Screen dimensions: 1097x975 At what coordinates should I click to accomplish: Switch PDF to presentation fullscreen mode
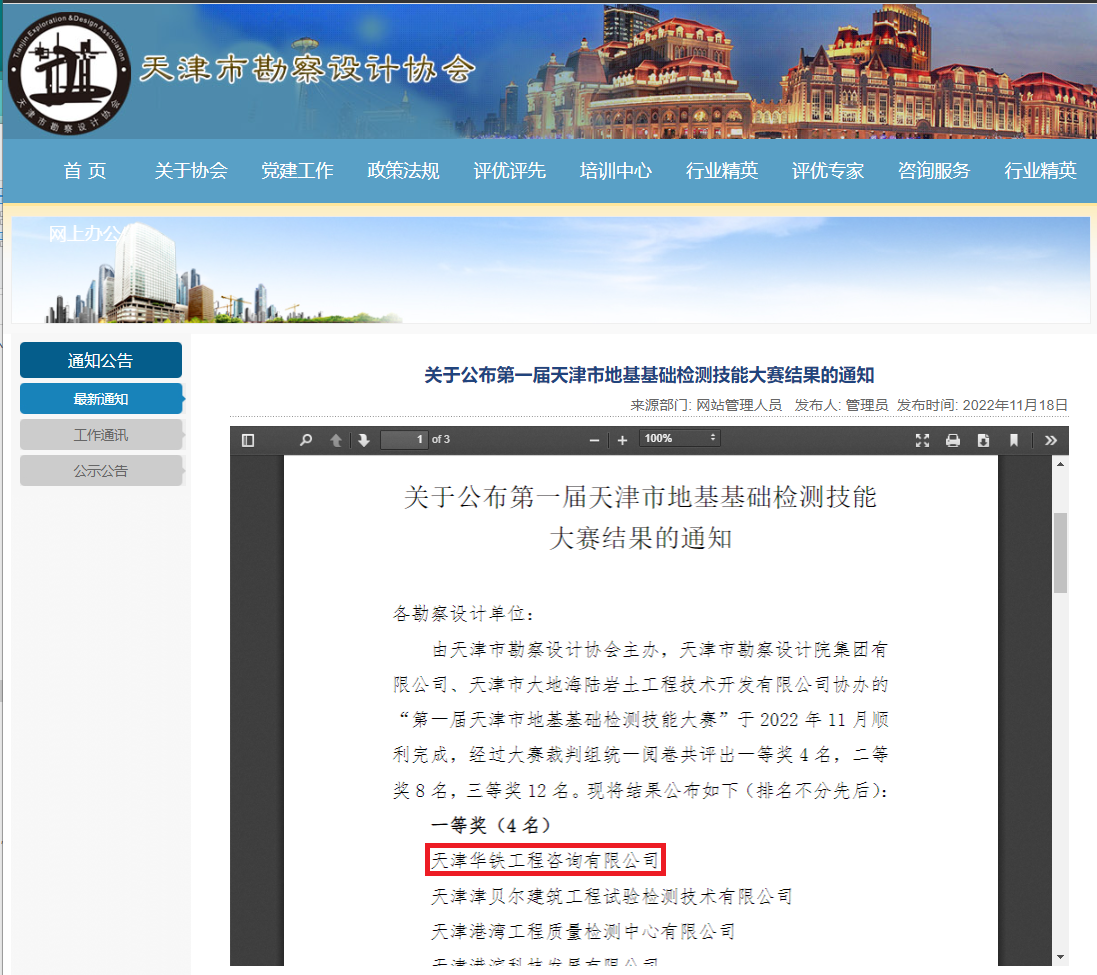(923, 440)
